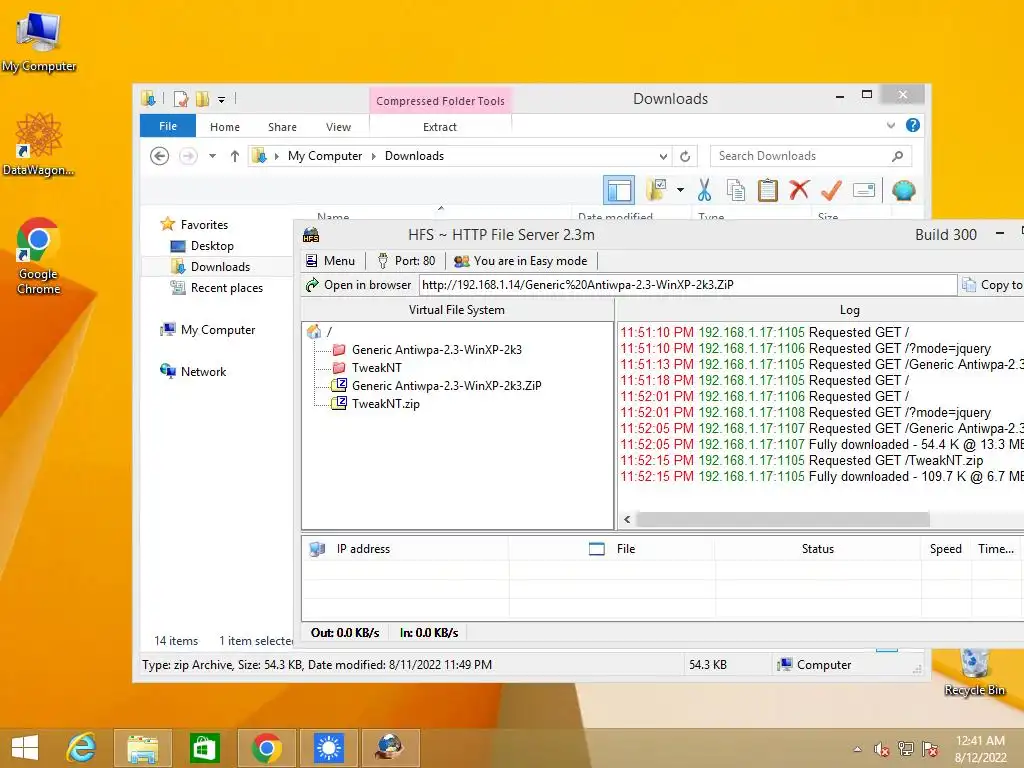Switch to HFS globe icon on taskbar
This screenshot has width=1024, height=768.
390,748
